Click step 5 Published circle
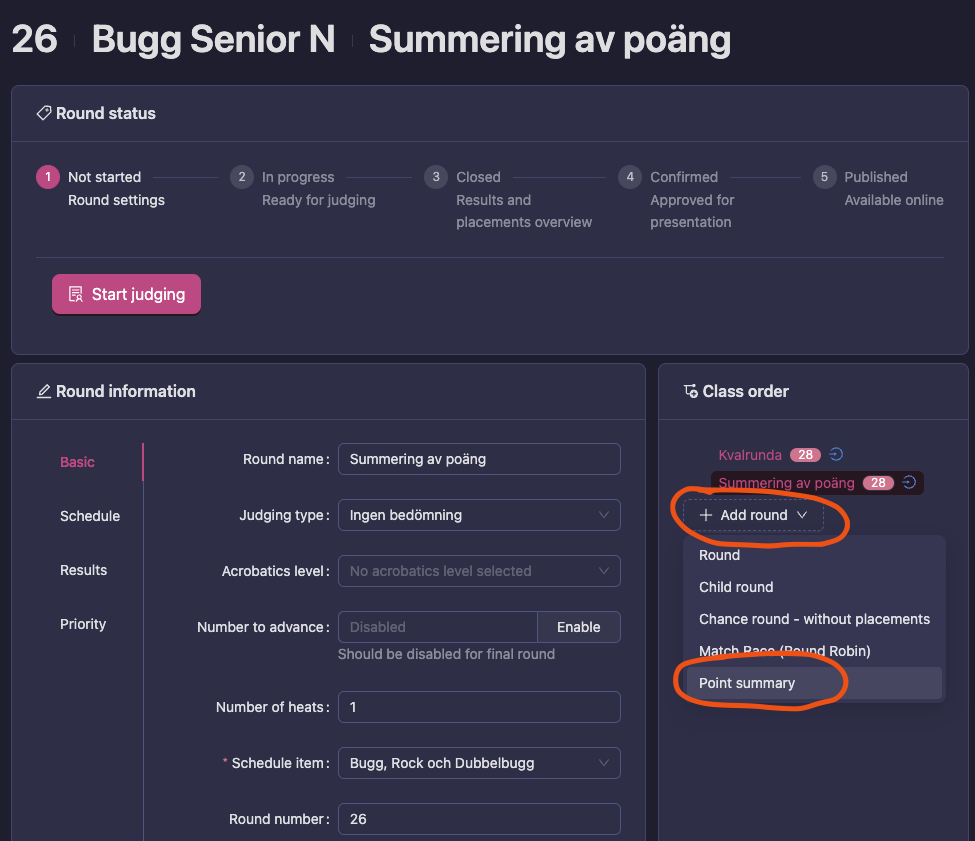Screen dimensions: 975x841 824,177
